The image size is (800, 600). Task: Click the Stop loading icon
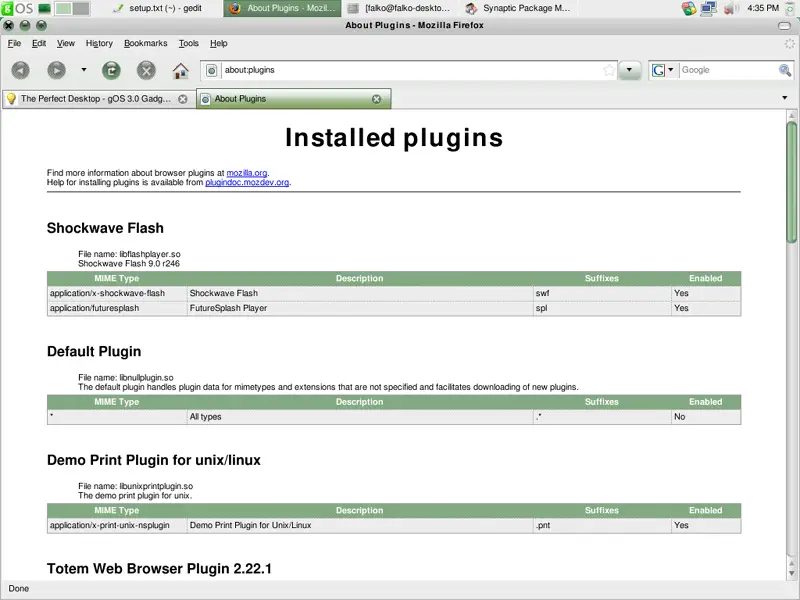146,70
